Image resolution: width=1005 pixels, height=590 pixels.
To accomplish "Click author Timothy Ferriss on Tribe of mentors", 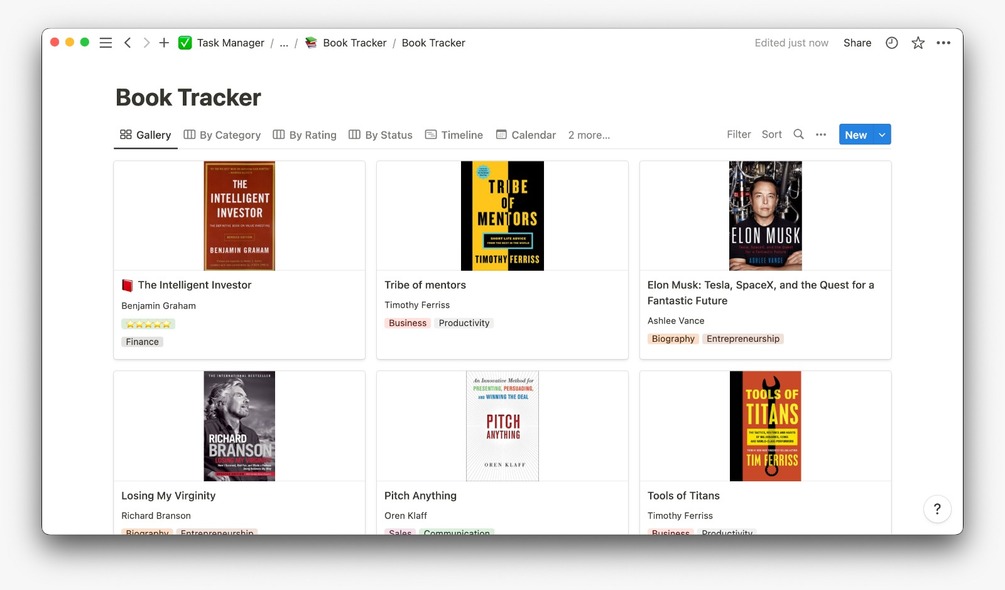I will [417, 305].
